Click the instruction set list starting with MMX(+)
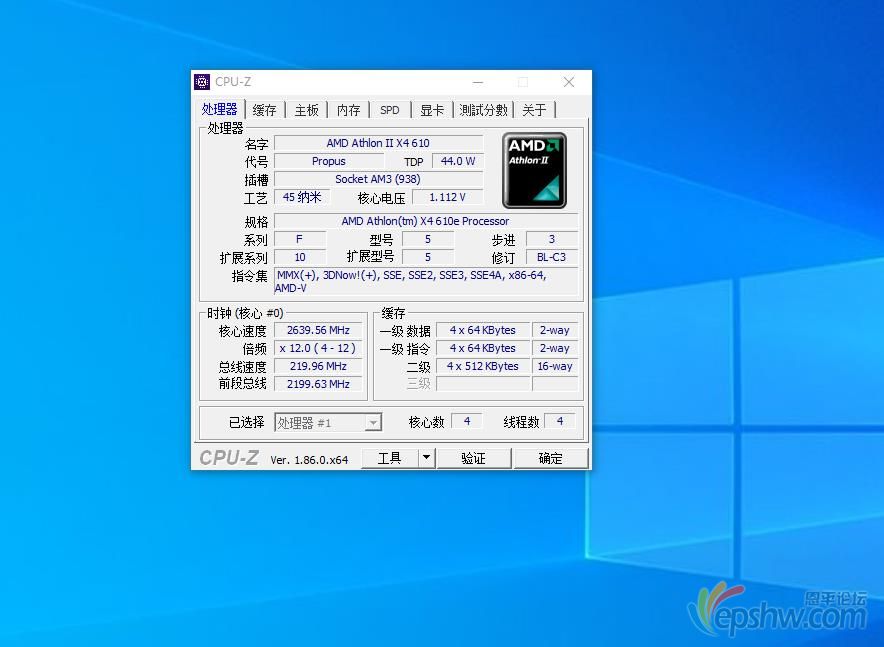The width and height of the screenshot is (884, 647). (426, 281)
